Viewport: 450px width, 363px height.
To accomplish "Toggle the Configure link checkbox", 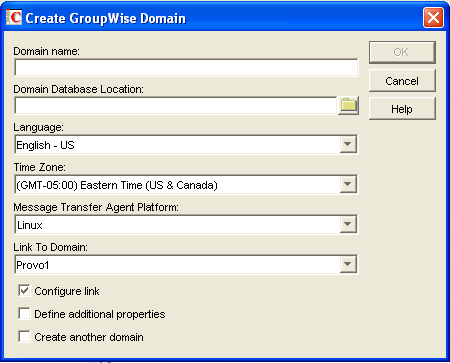I will coord(24,291).
